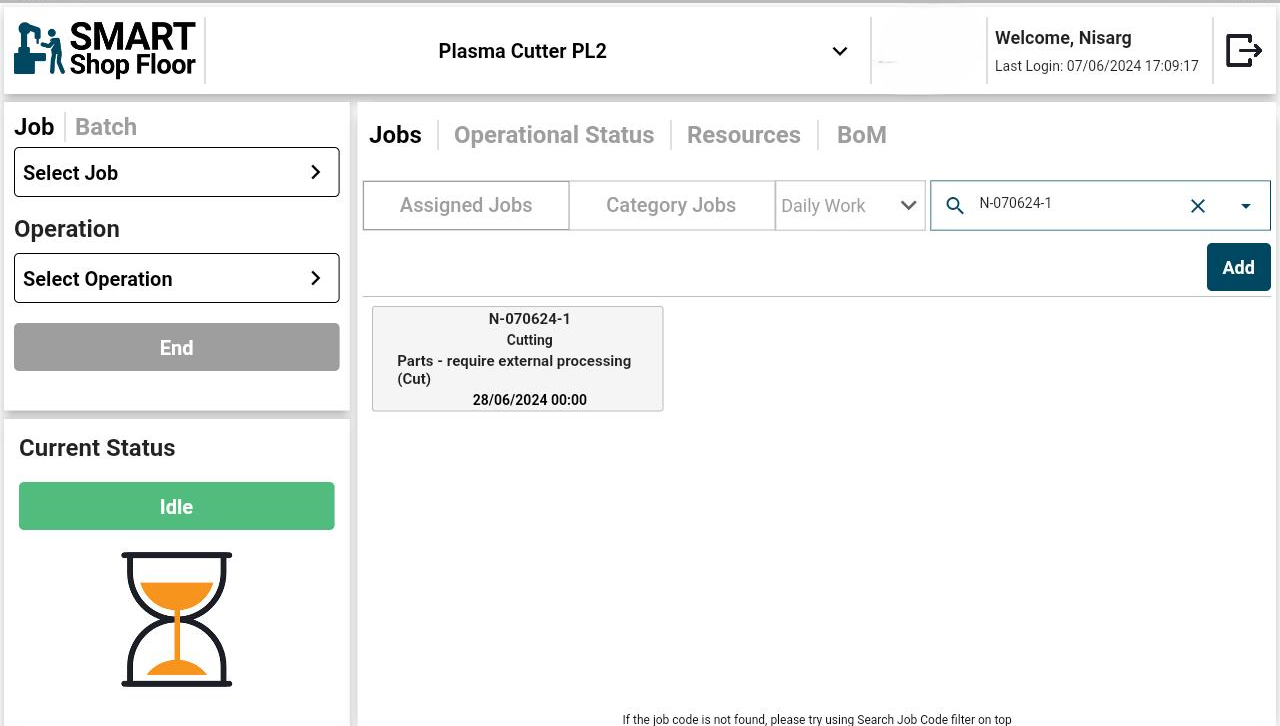The image size is (1280, 726).
Task: Click the hourglass idle status icon
Action: 177,619
